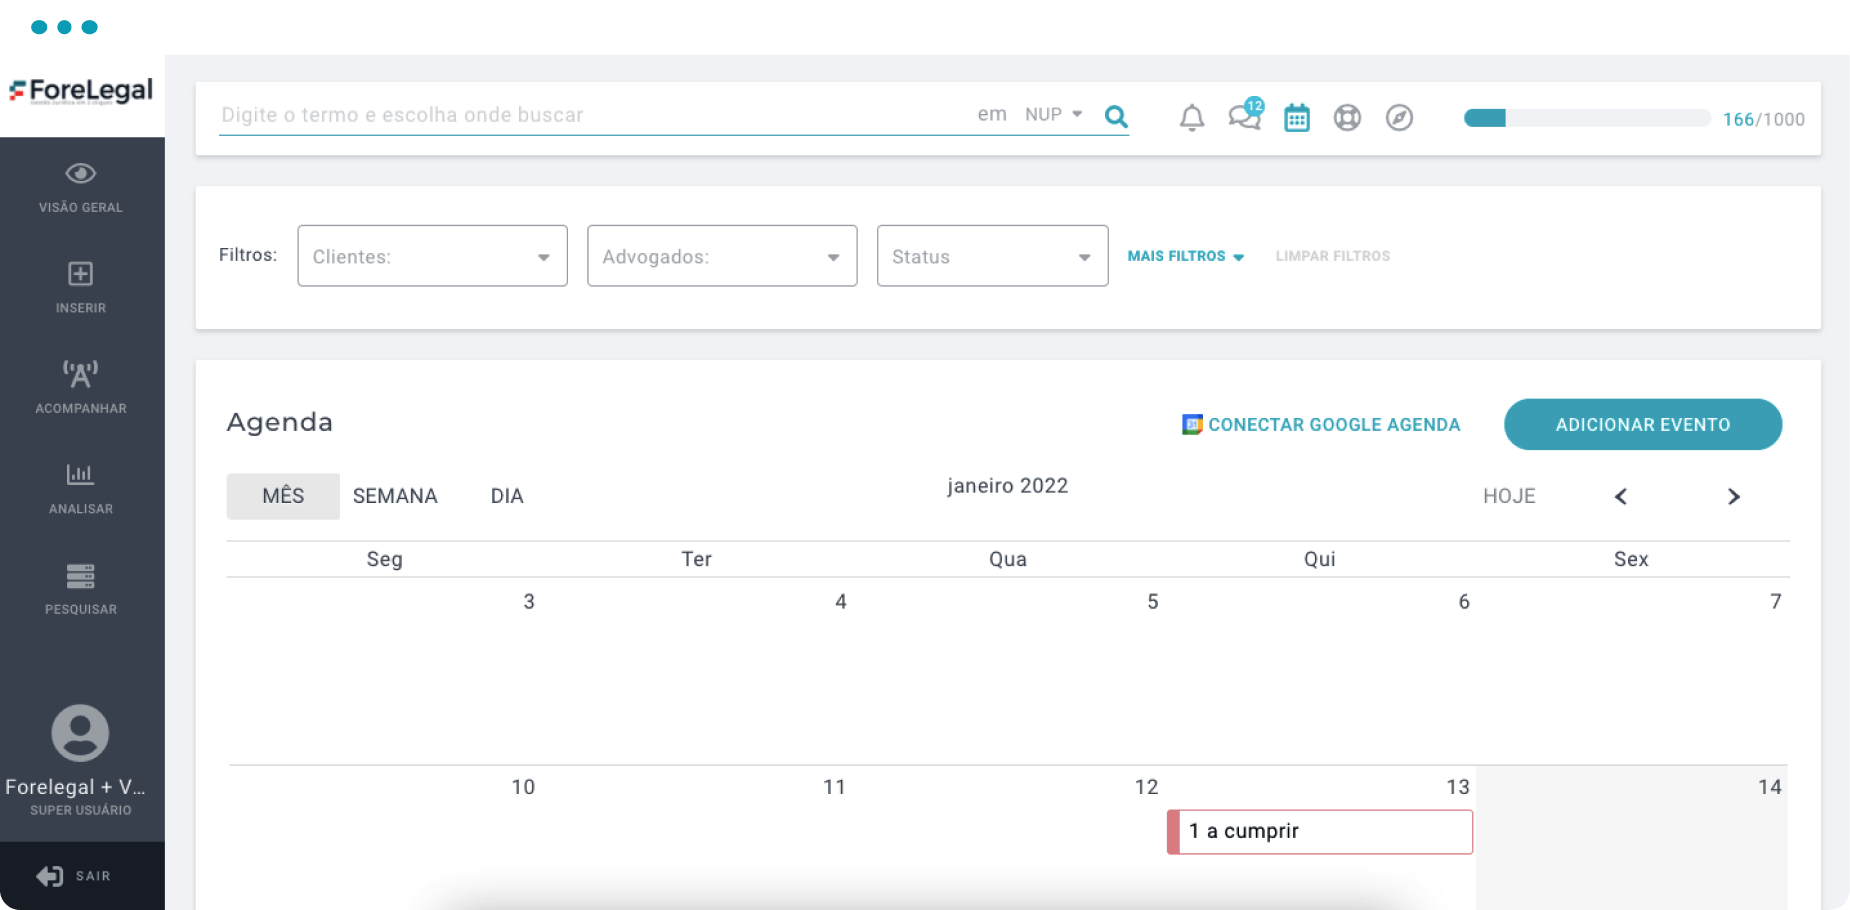Screen dimensions: 1850x910
Task: Open the help lifebuoy icon
Action: pos(1347,118)
